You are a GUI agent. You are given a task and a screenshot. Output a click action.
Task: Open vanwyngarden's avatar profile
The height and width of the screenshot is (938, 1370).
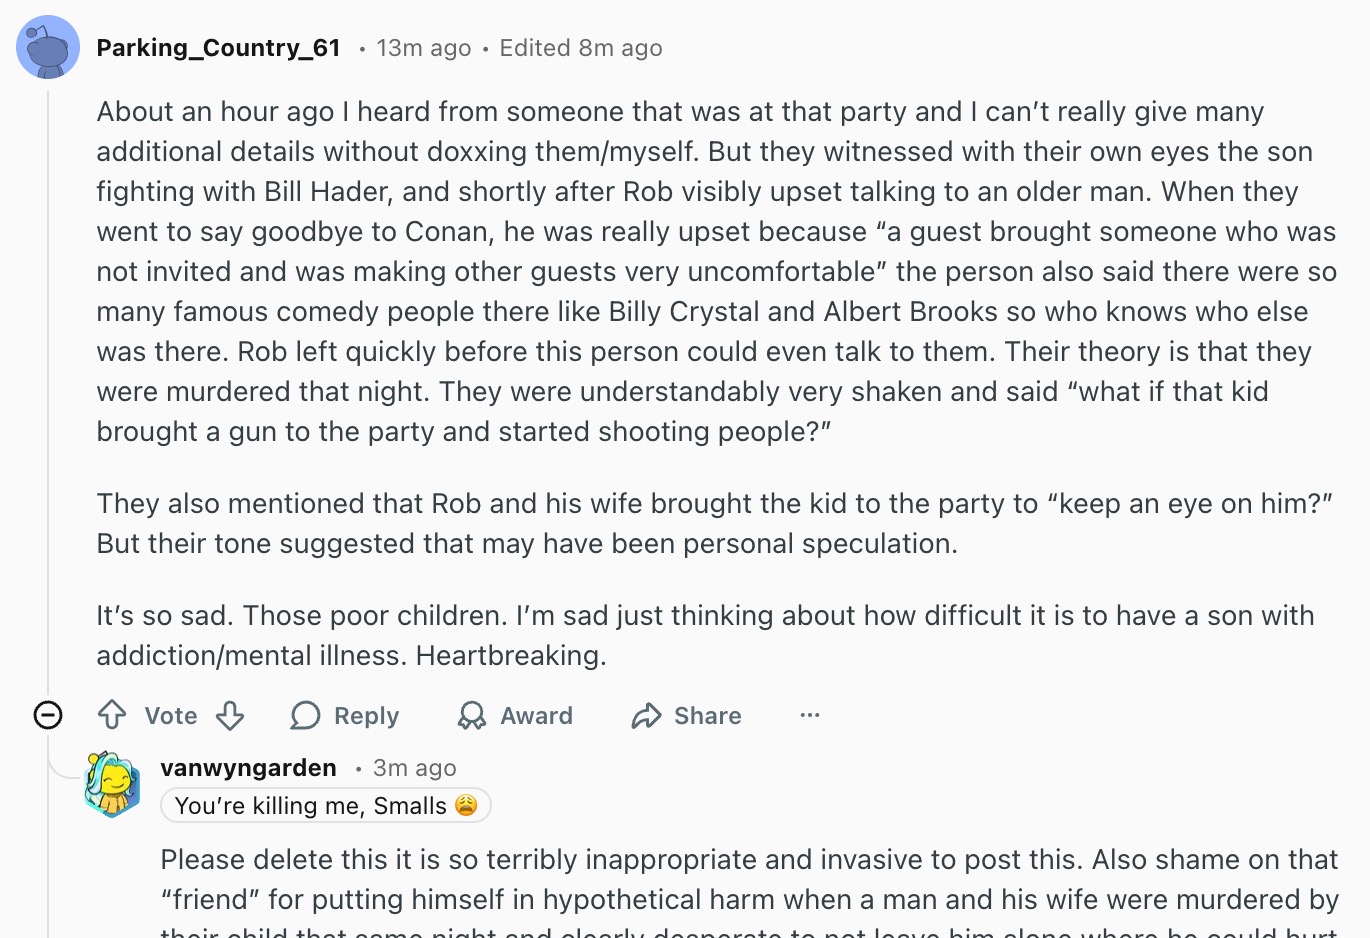(112, 785)
